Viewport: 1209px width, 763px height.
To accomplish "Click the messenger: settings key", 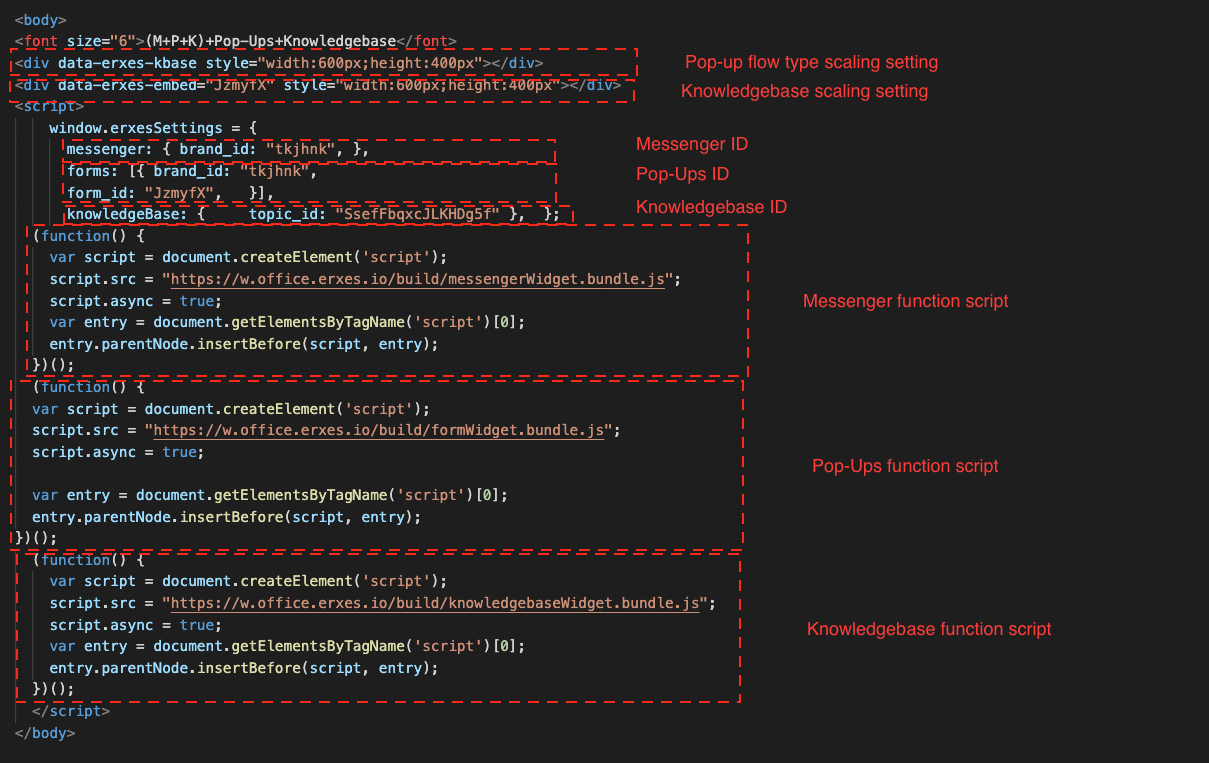I will [x=109, y=150].
